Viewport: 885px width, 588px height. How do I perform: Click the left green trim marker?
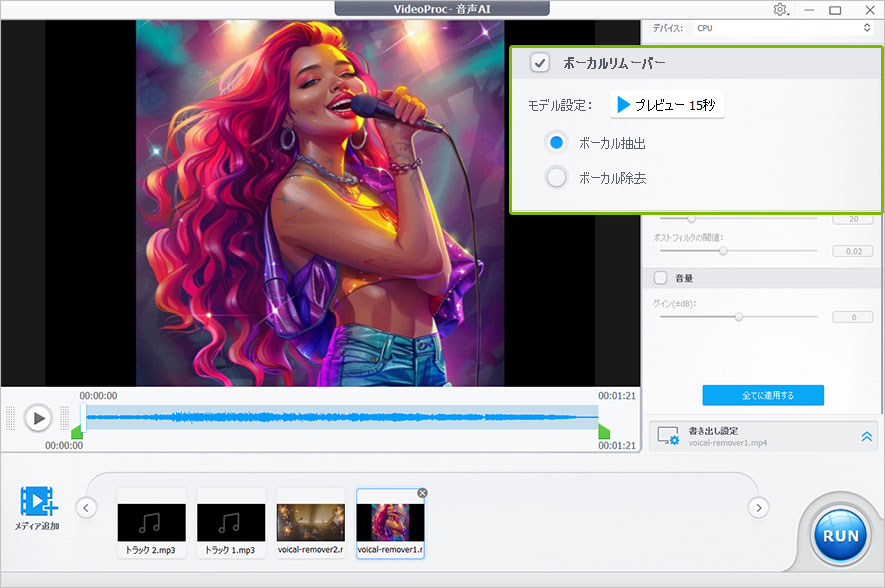77,432
